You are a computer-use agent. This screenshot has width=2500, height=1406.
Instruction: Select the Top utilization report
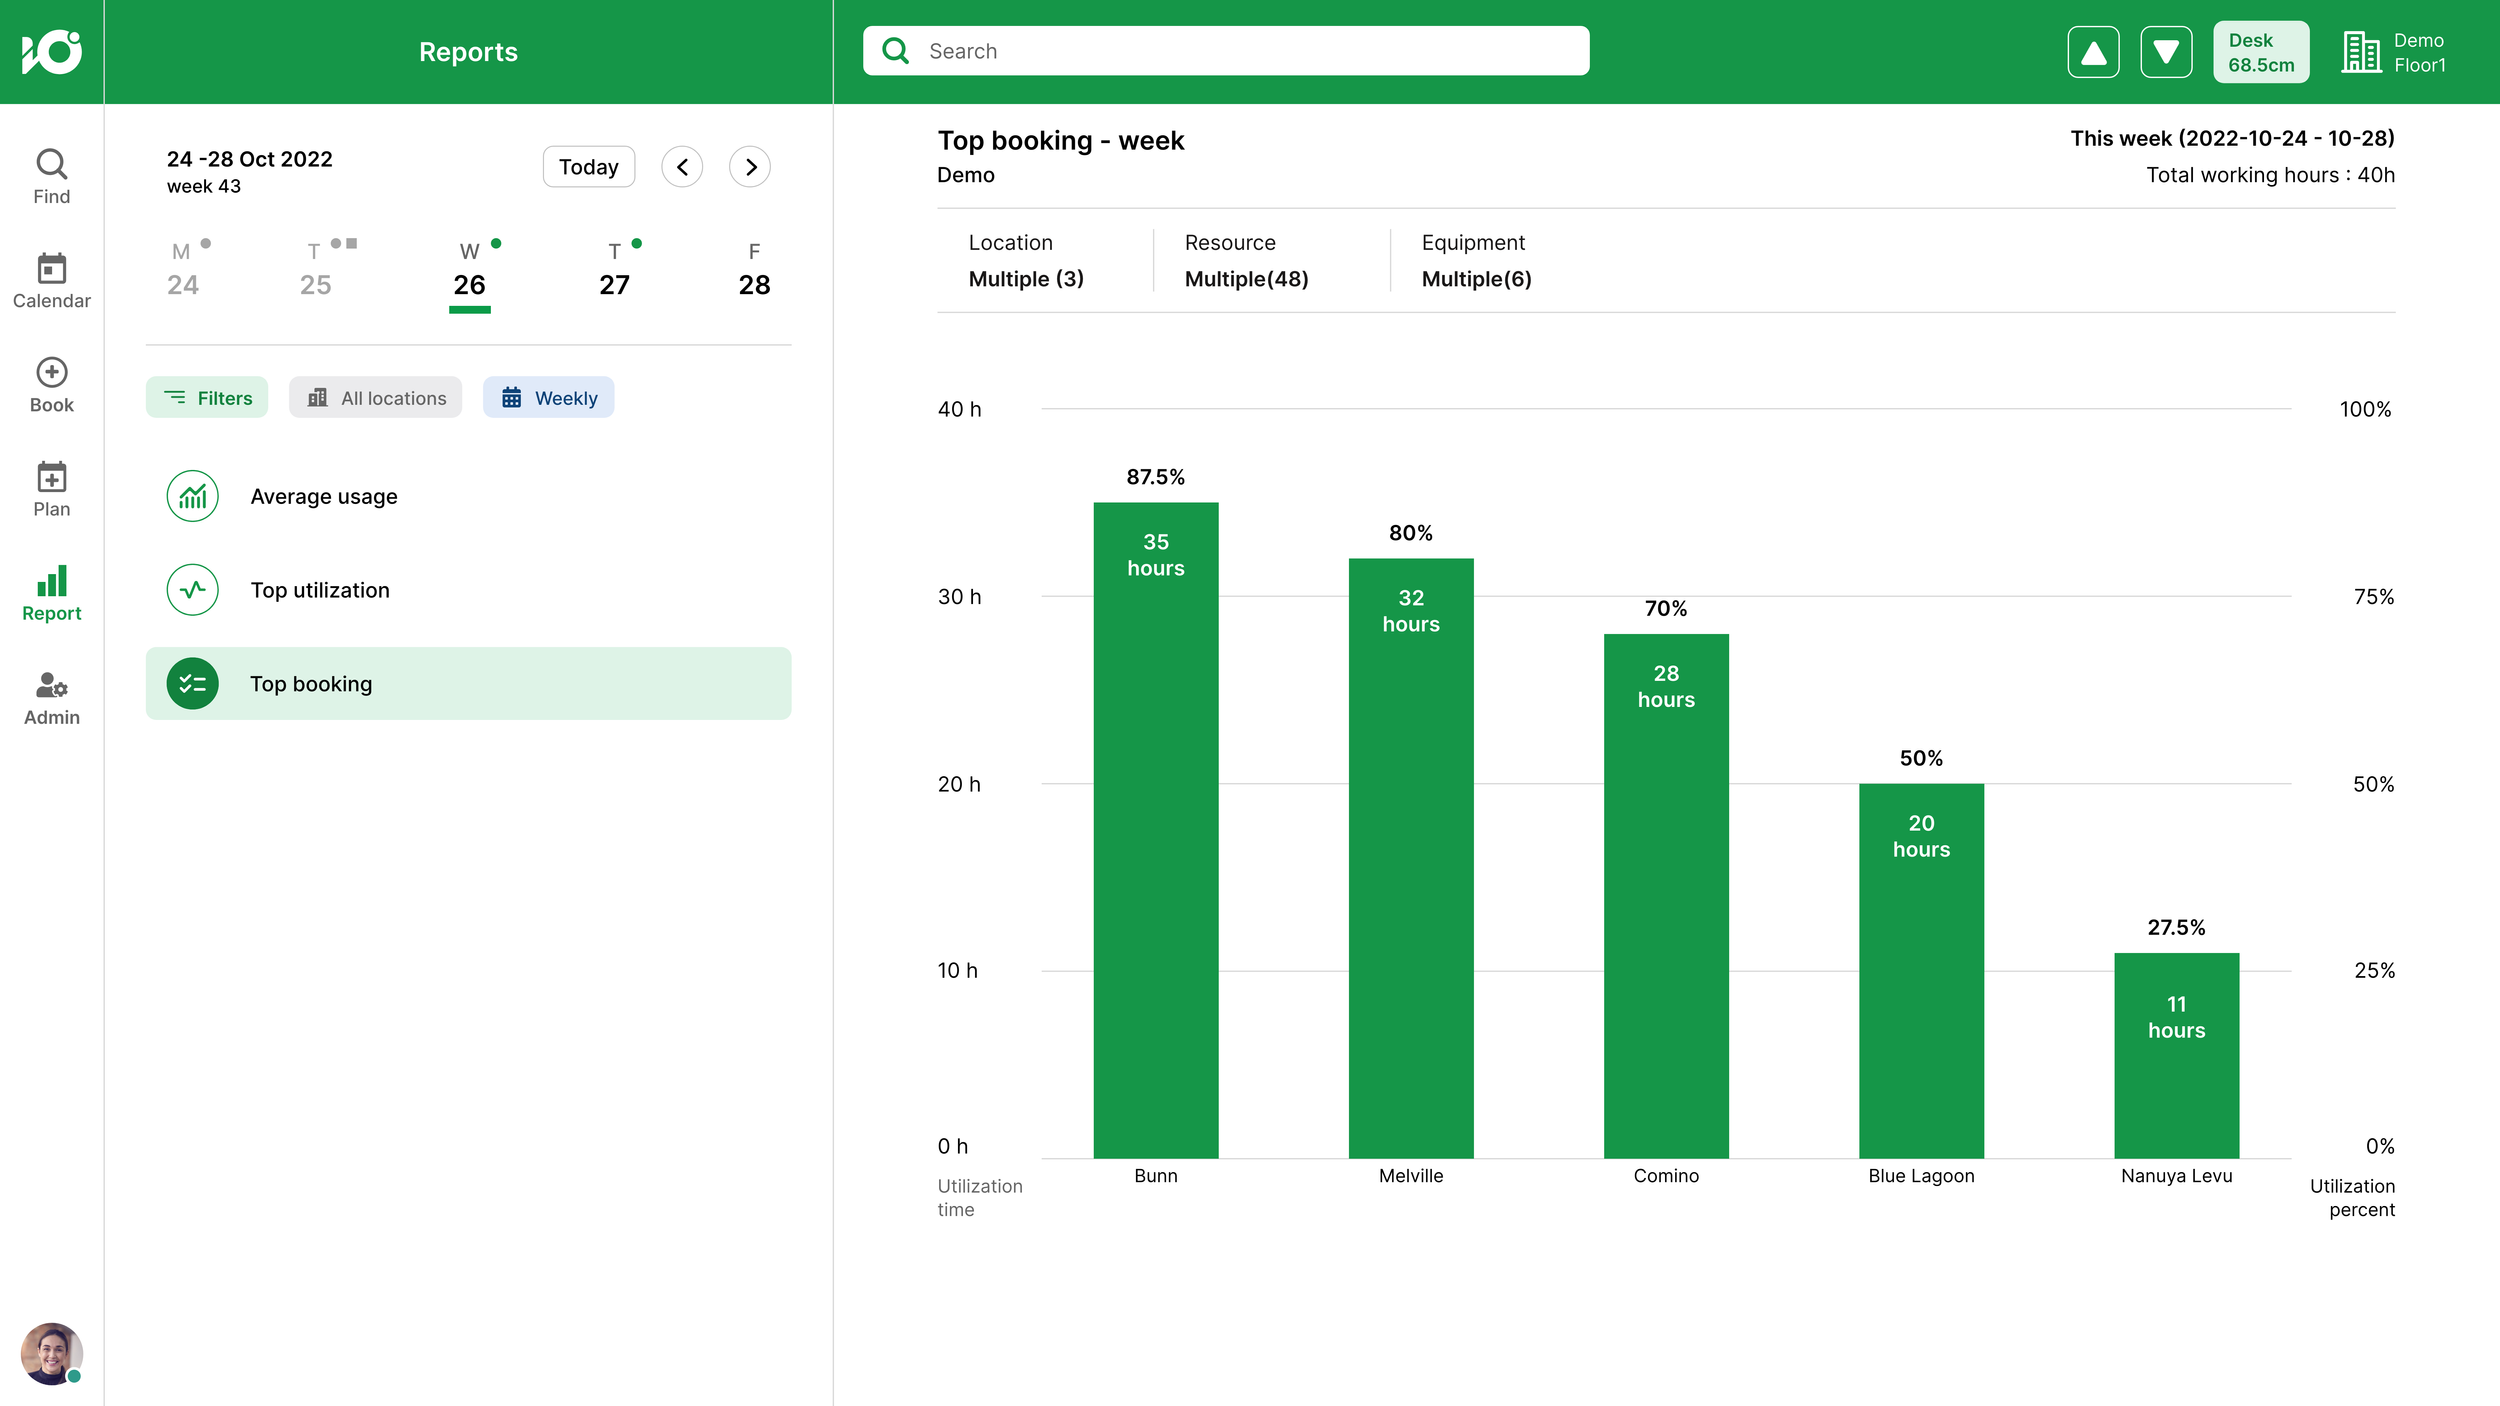(468, 590)
